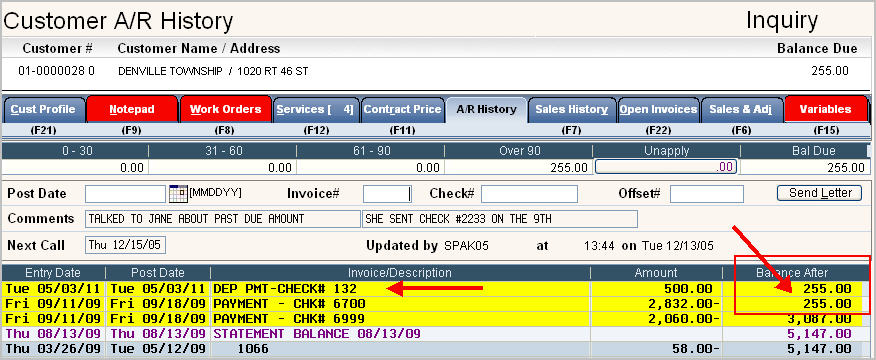Switch to the Sales & Adj tab
The image size is (876, 360).
coord(741,109)
